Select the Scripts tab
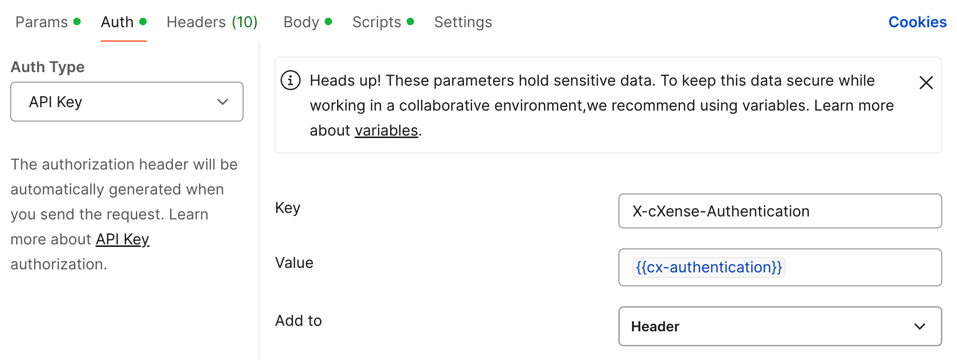The width and height of the screenshot is (957, 360). (x=377, y=22)
